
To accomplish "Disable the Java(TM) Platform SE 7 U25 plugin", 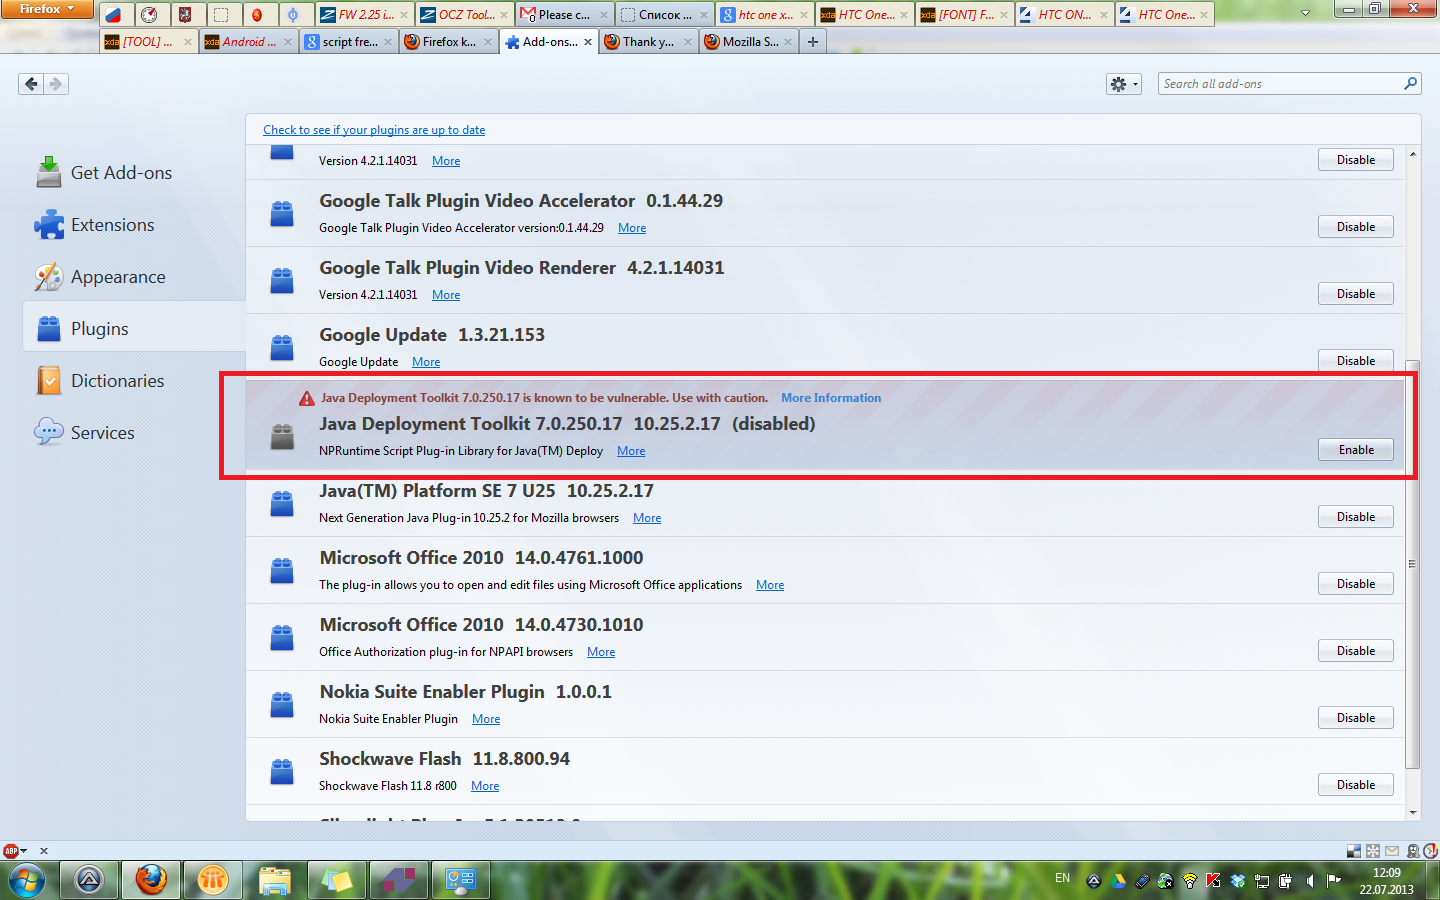I will [1356, 517].
